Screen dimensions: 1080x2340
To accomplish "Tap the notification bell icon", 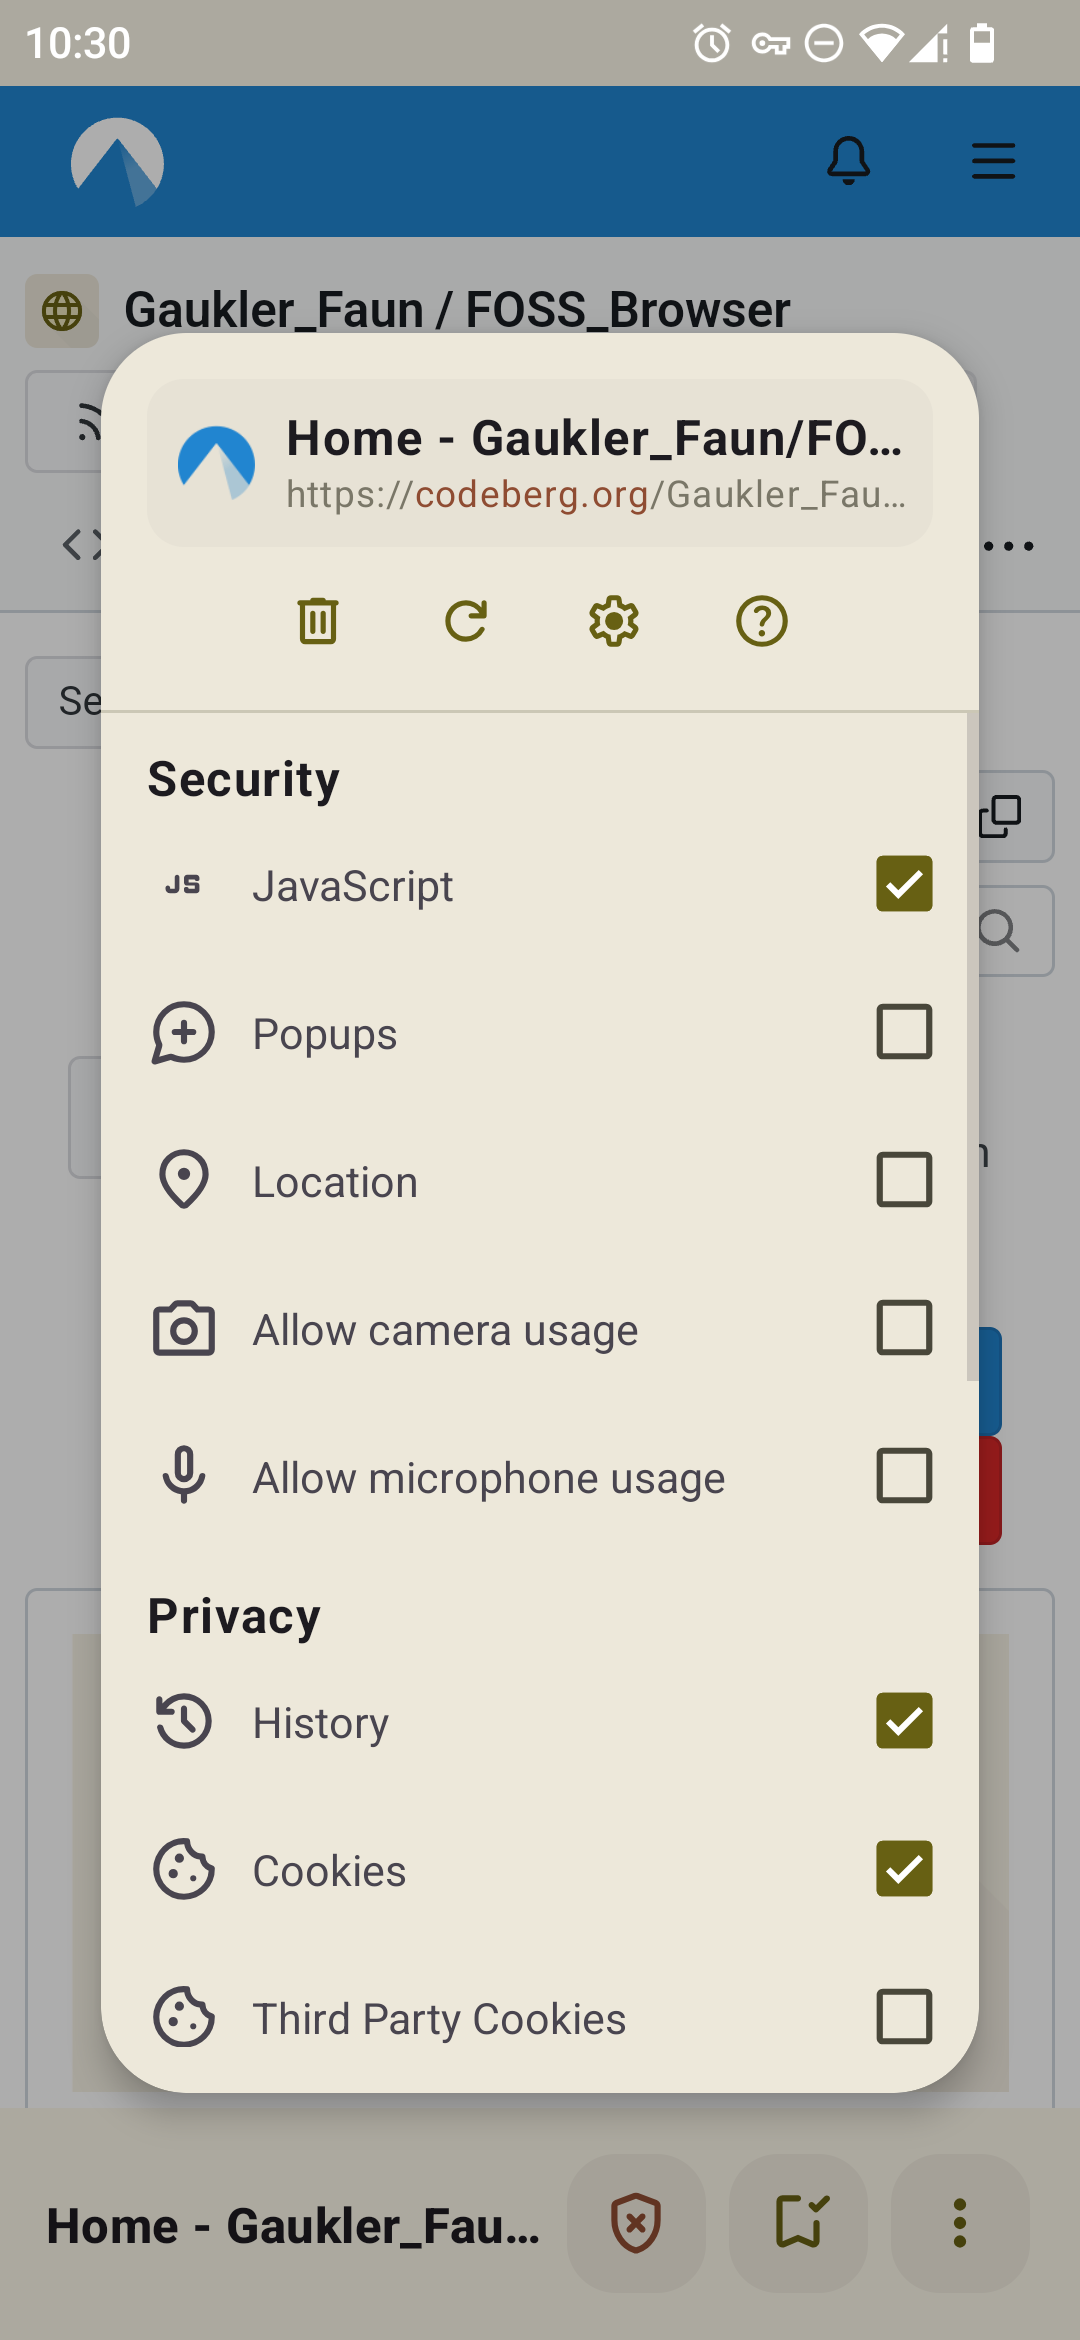I will tap(848, 161).
